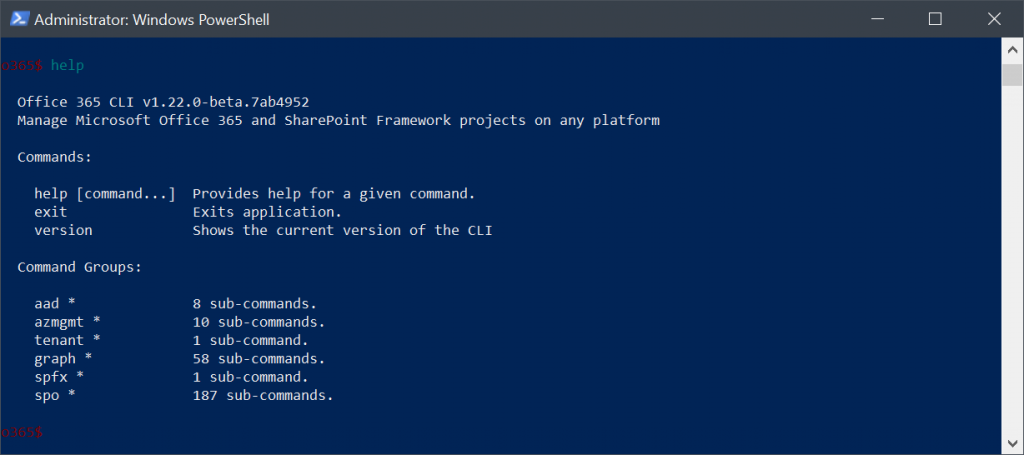Click the 'azmgmt *' command group
The image size is (1024, 455).
point(67,322)
